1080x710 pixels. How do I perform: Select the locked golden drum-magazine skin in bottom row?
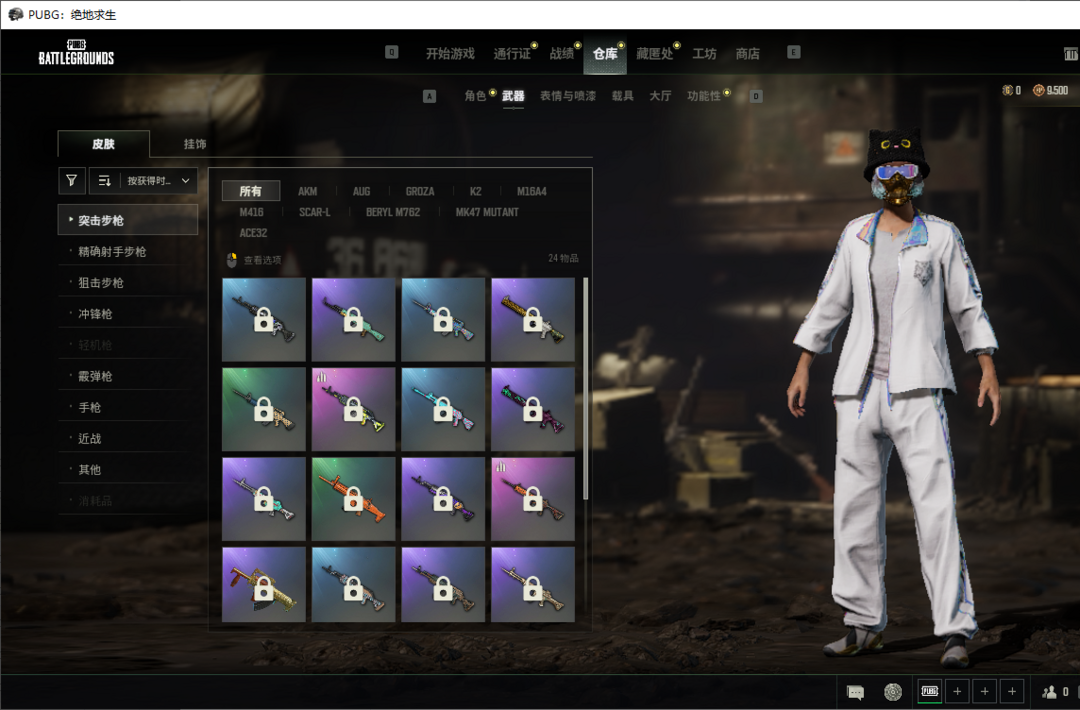click(x=264, y=585)
